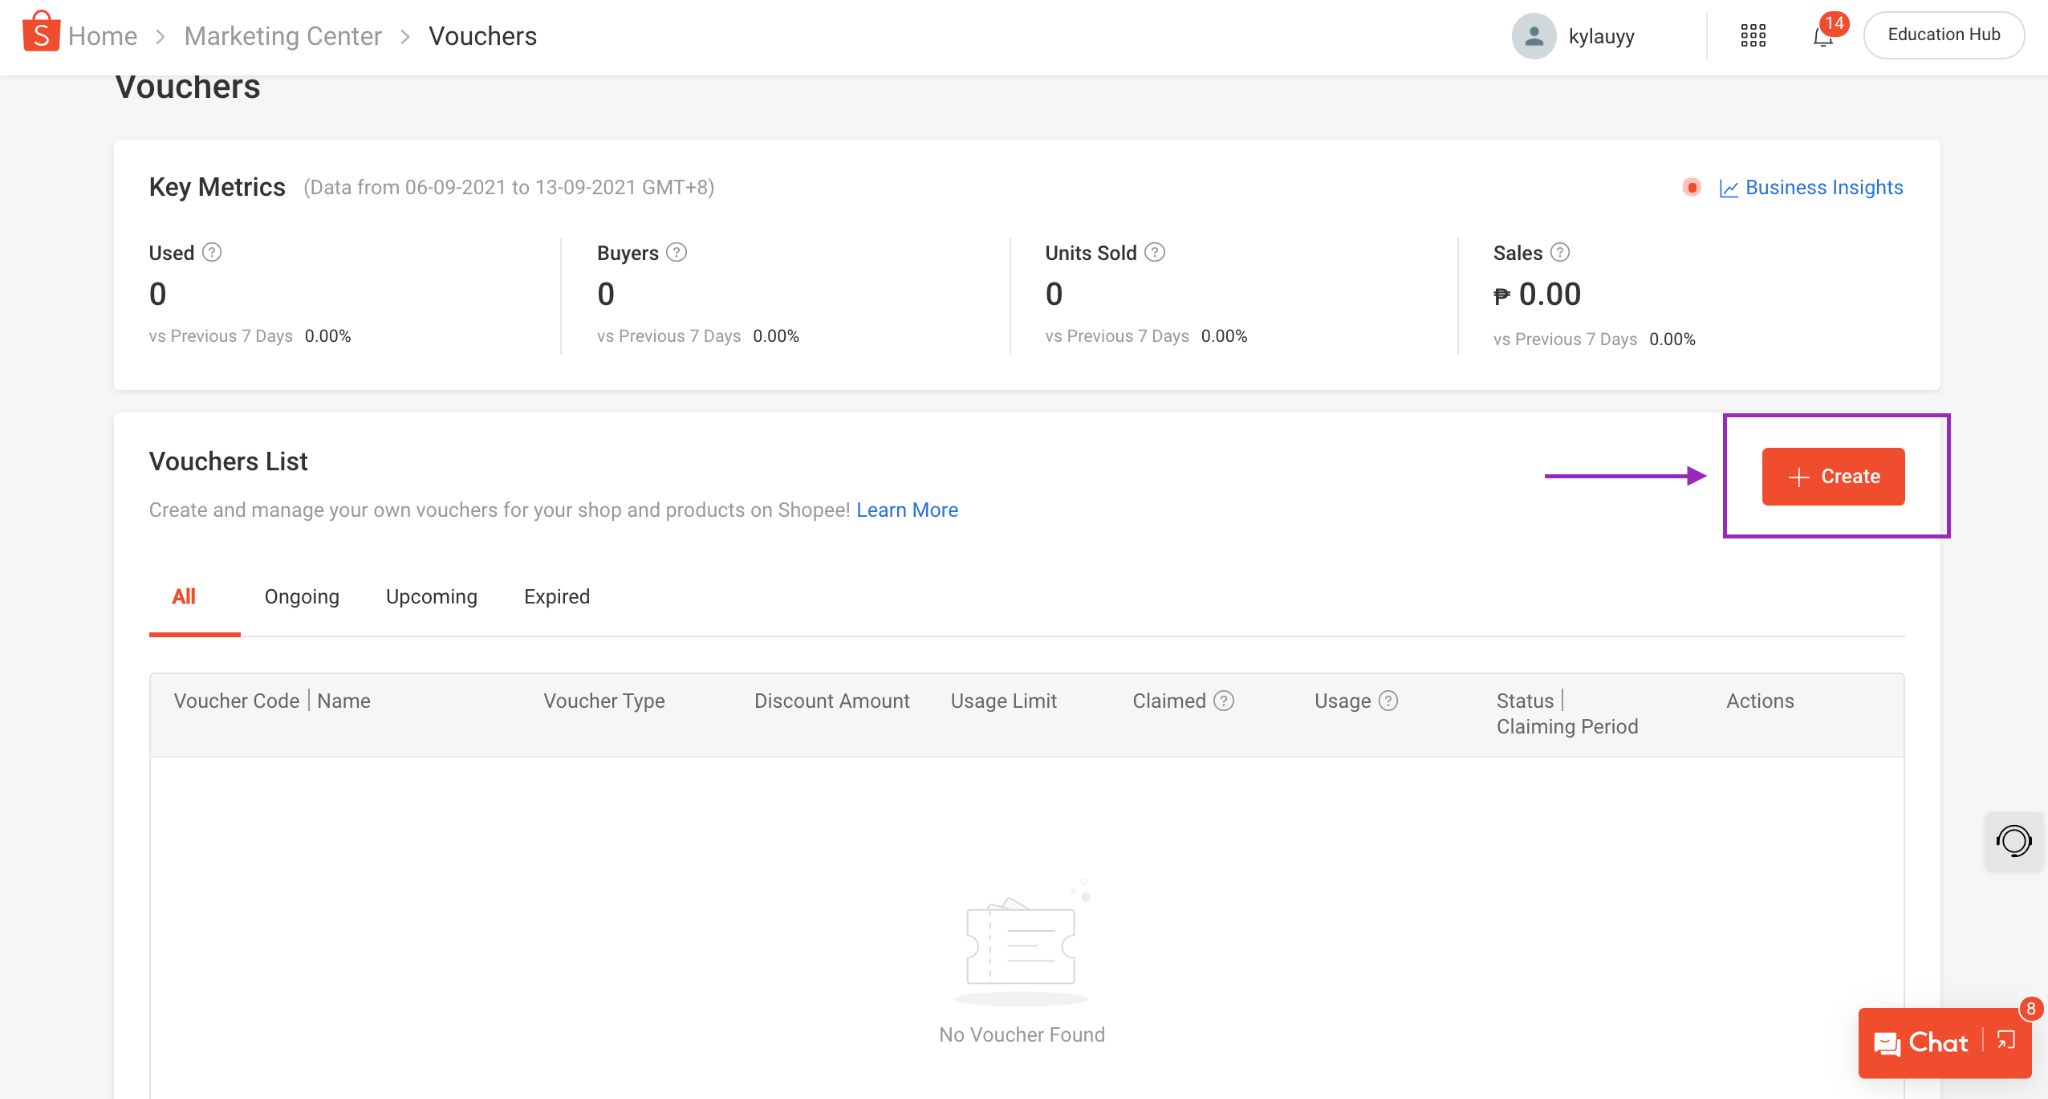Open the customer support headset icon
This screenshot has width=2048, height=1099.
[2014, 841]
